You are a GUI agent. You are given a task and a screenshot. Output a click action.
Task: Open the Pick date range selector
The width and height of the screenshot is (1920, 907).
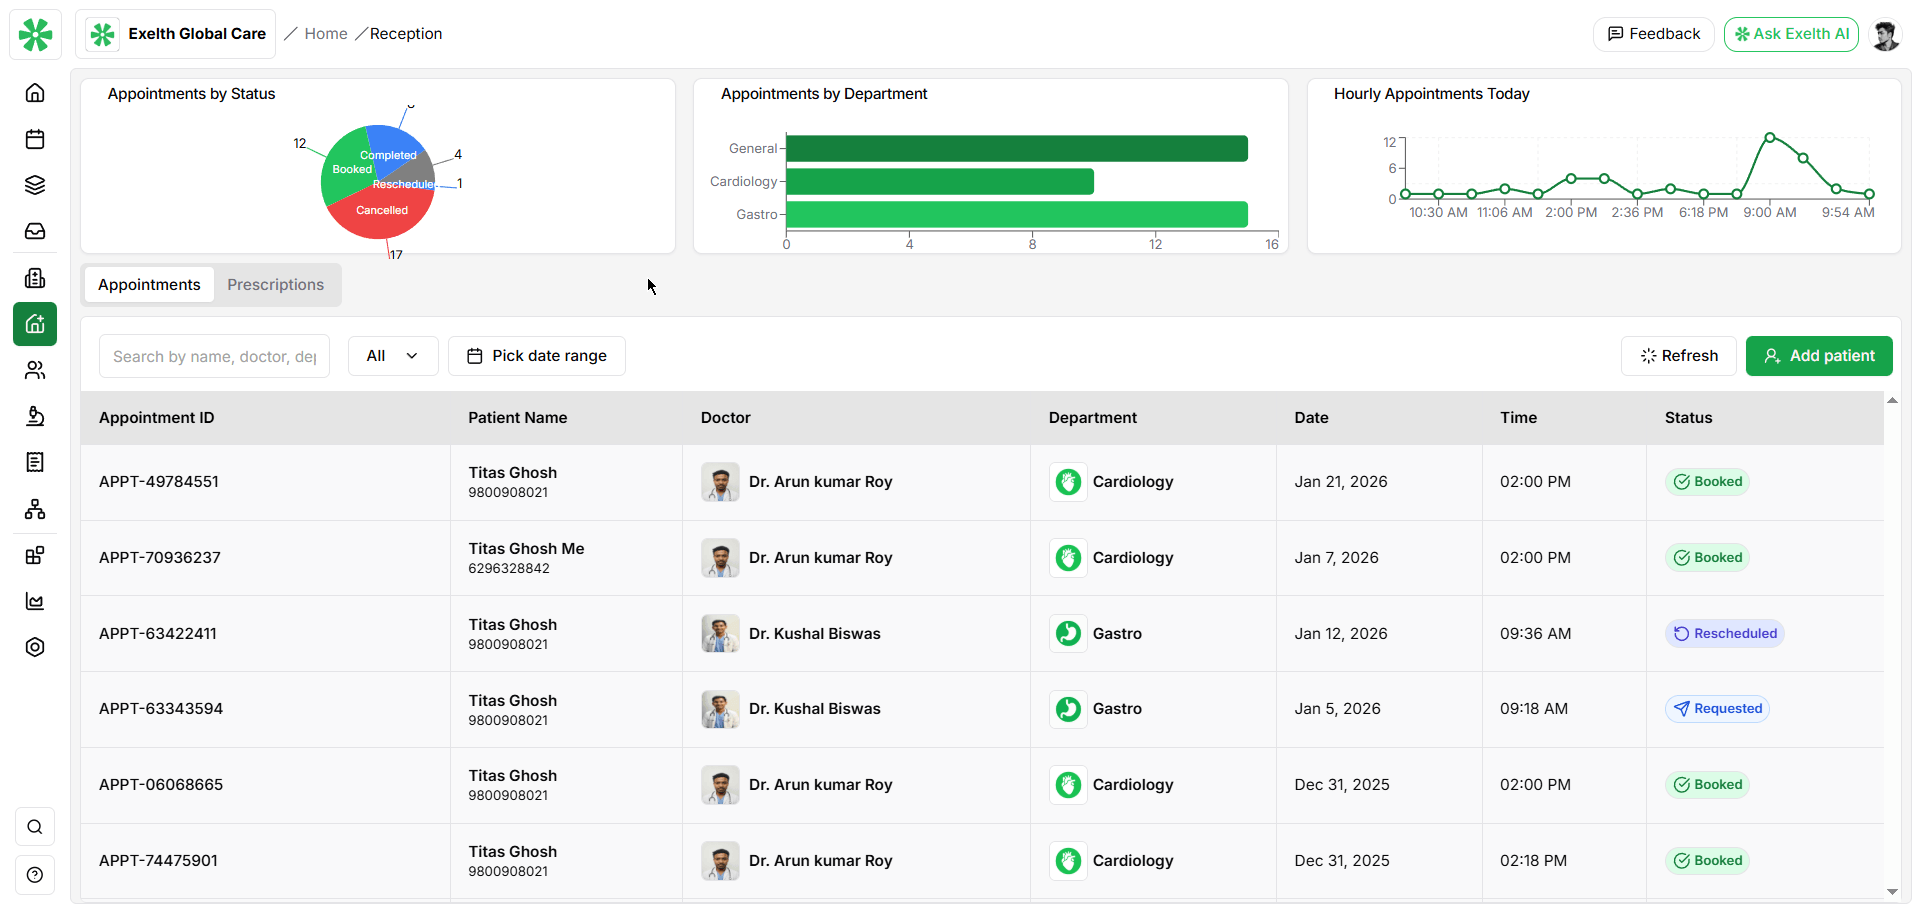pyautogui.click(x=537, y=355)
